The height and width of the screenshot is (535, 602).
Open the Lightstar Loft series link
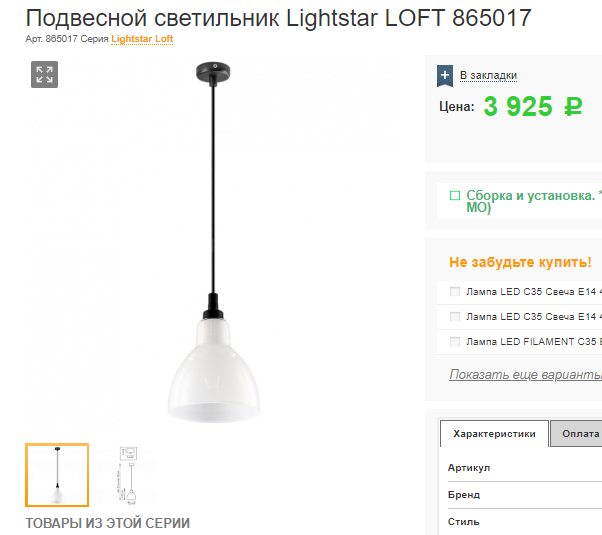coord(142,39)
